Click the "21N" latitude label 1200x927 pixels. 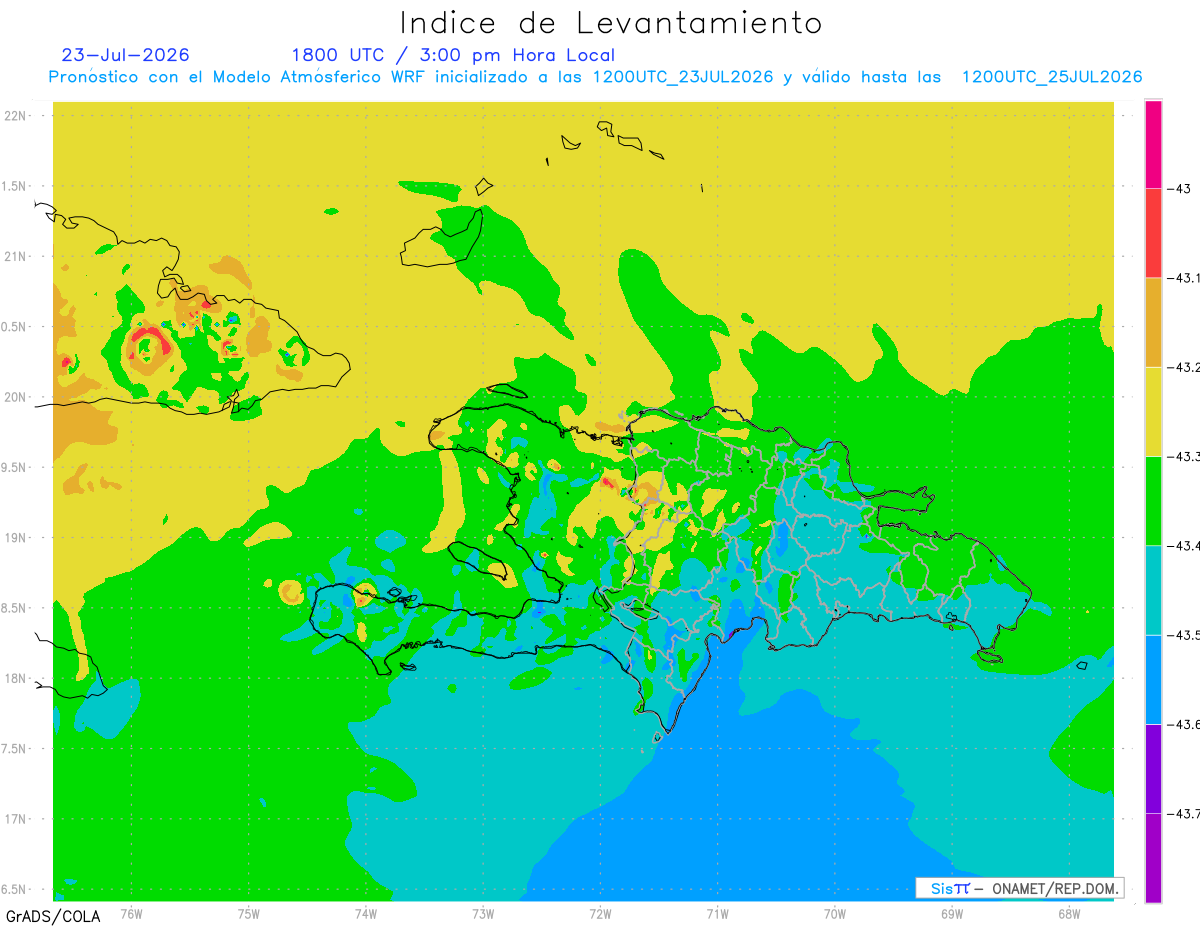[17, 256]
